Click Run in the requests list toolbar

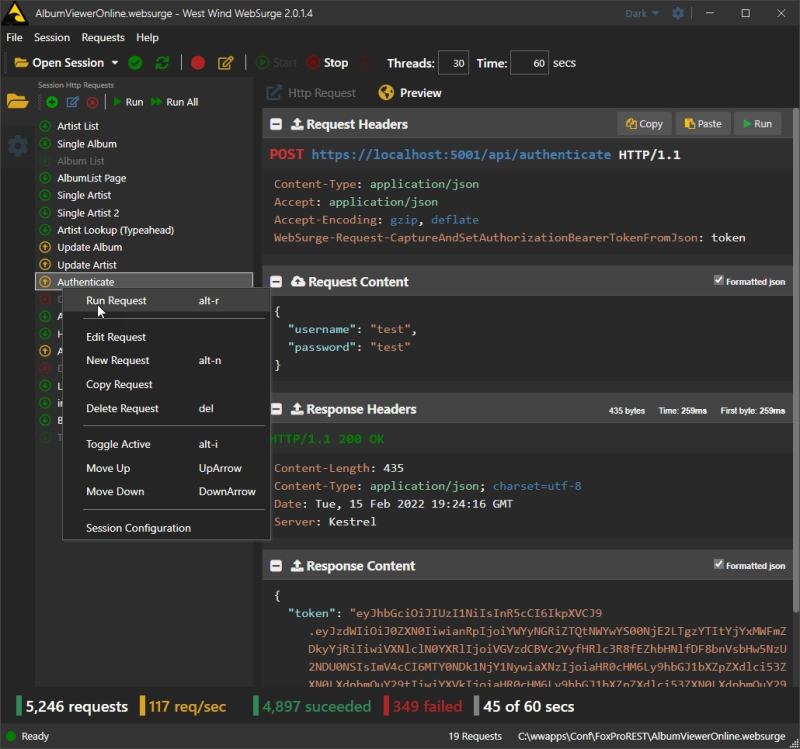(129, 102)
